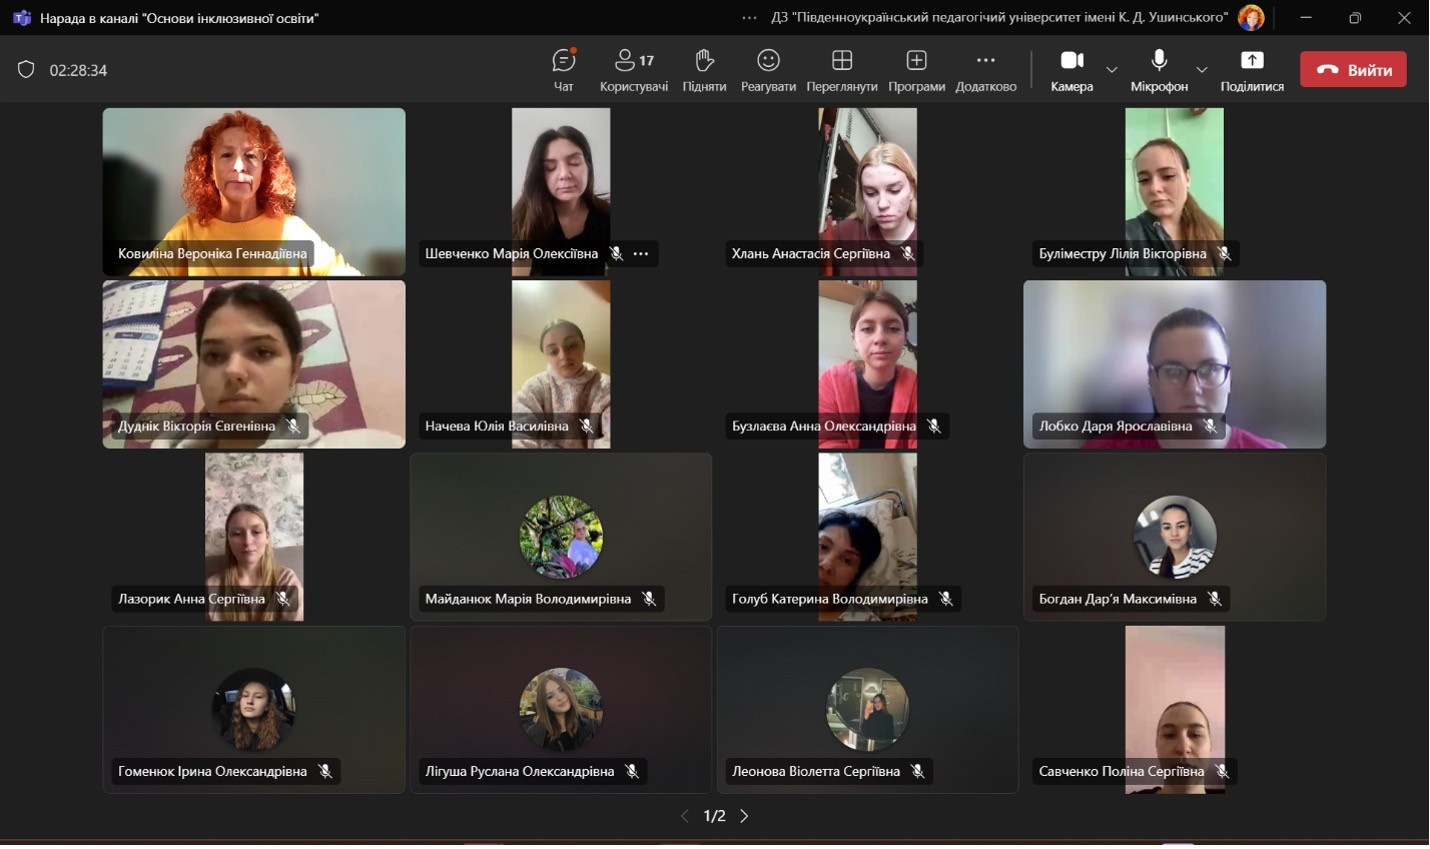Go to the next participants page
This screenshot has width=1430, height=849.
click(744, 816)
